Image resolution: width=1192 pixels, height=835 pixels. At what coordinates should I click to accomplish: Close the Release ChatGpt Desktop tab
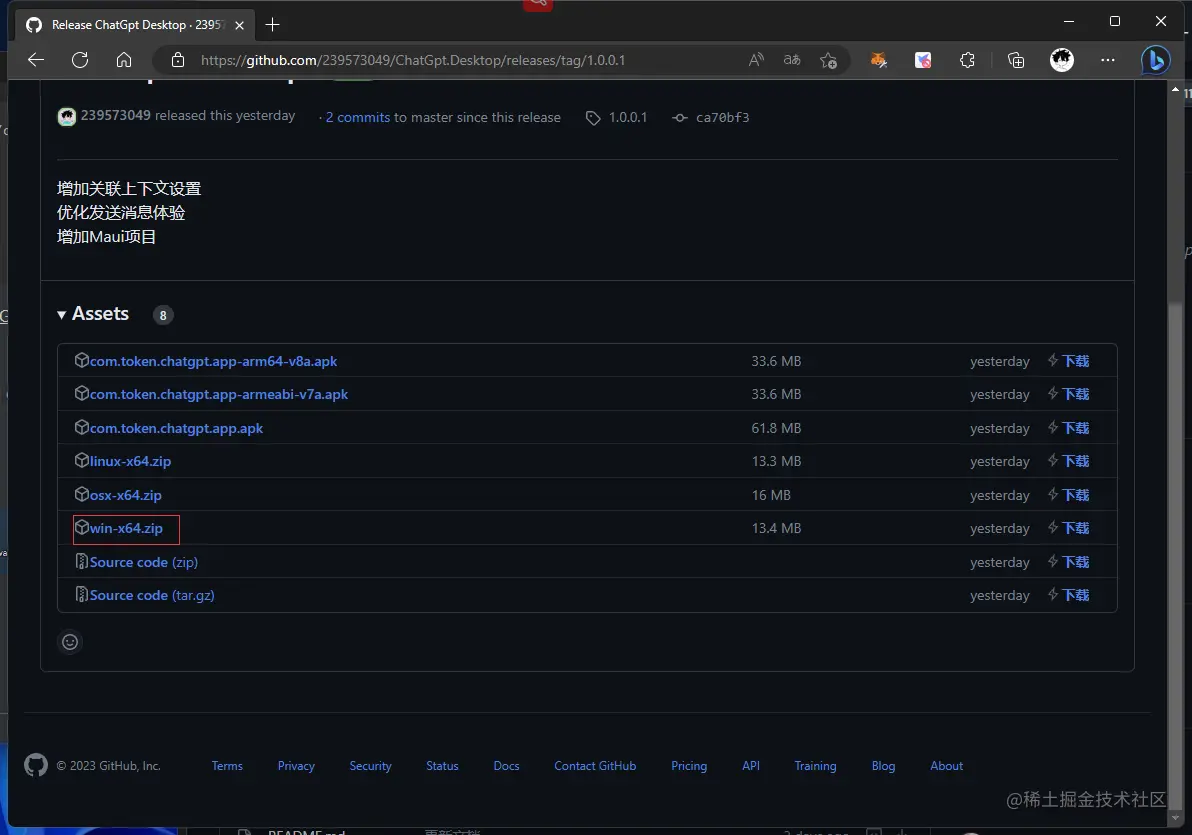[239, 25]
